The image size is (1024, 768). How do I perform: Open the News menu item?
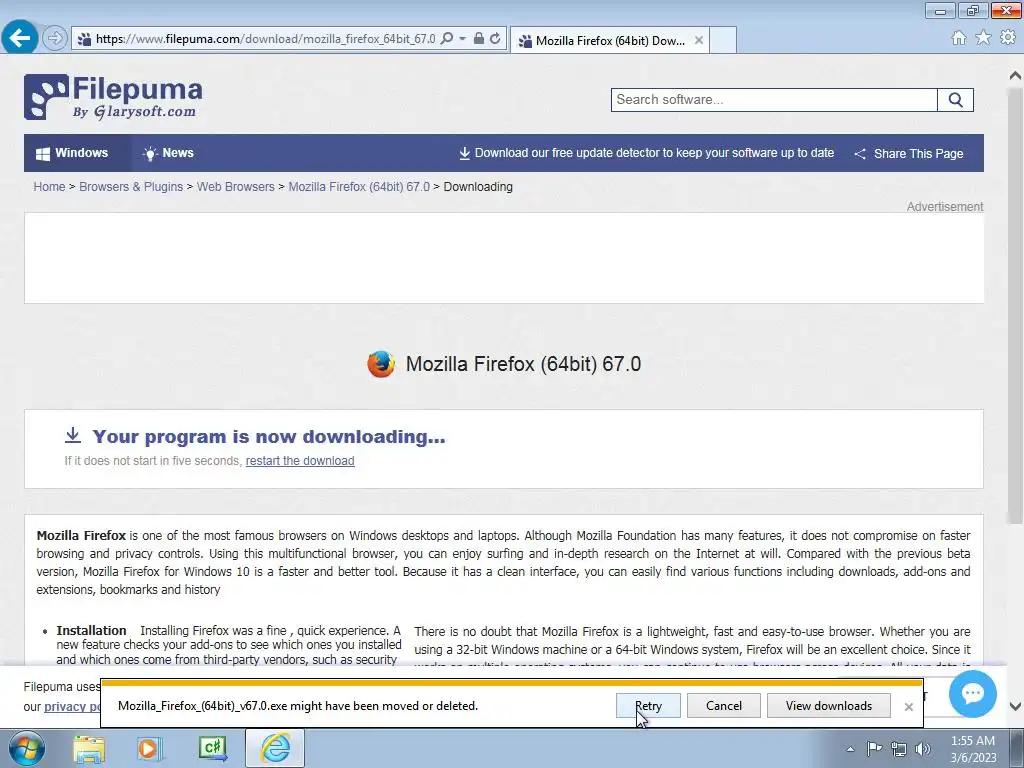point(168,153)
